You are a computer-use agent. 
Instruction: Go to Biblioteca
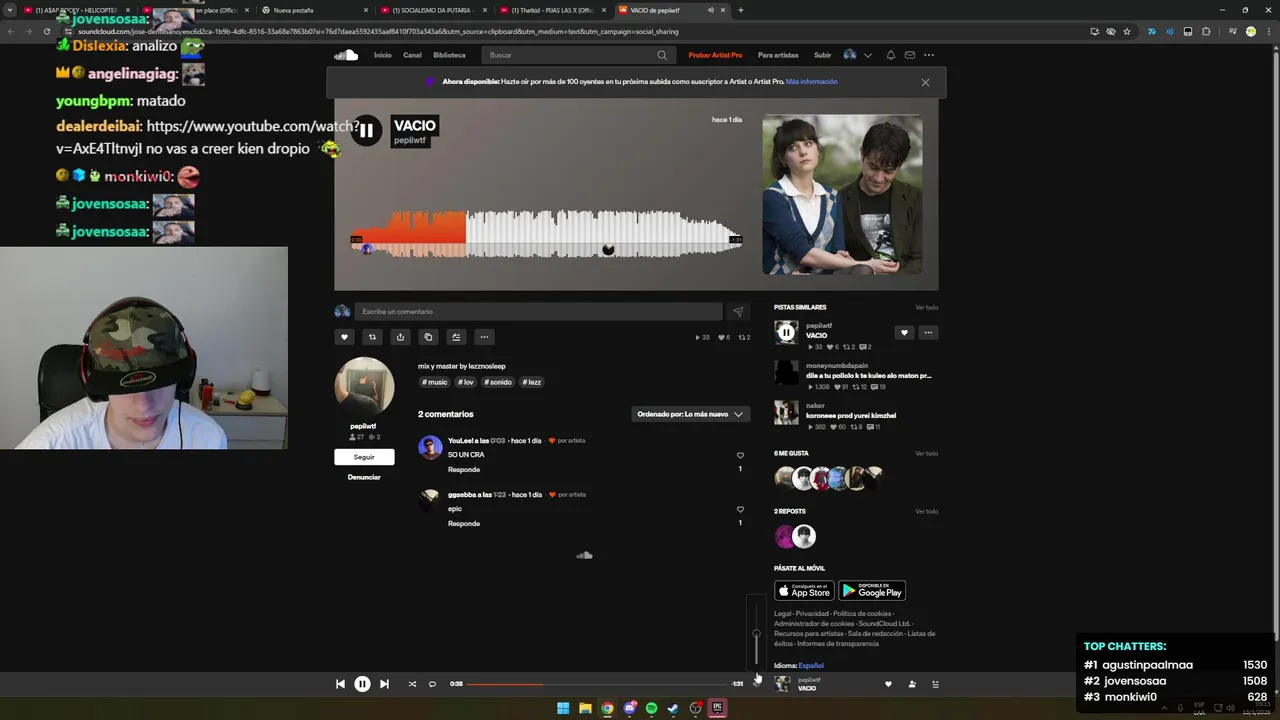[x=449, y=55]
